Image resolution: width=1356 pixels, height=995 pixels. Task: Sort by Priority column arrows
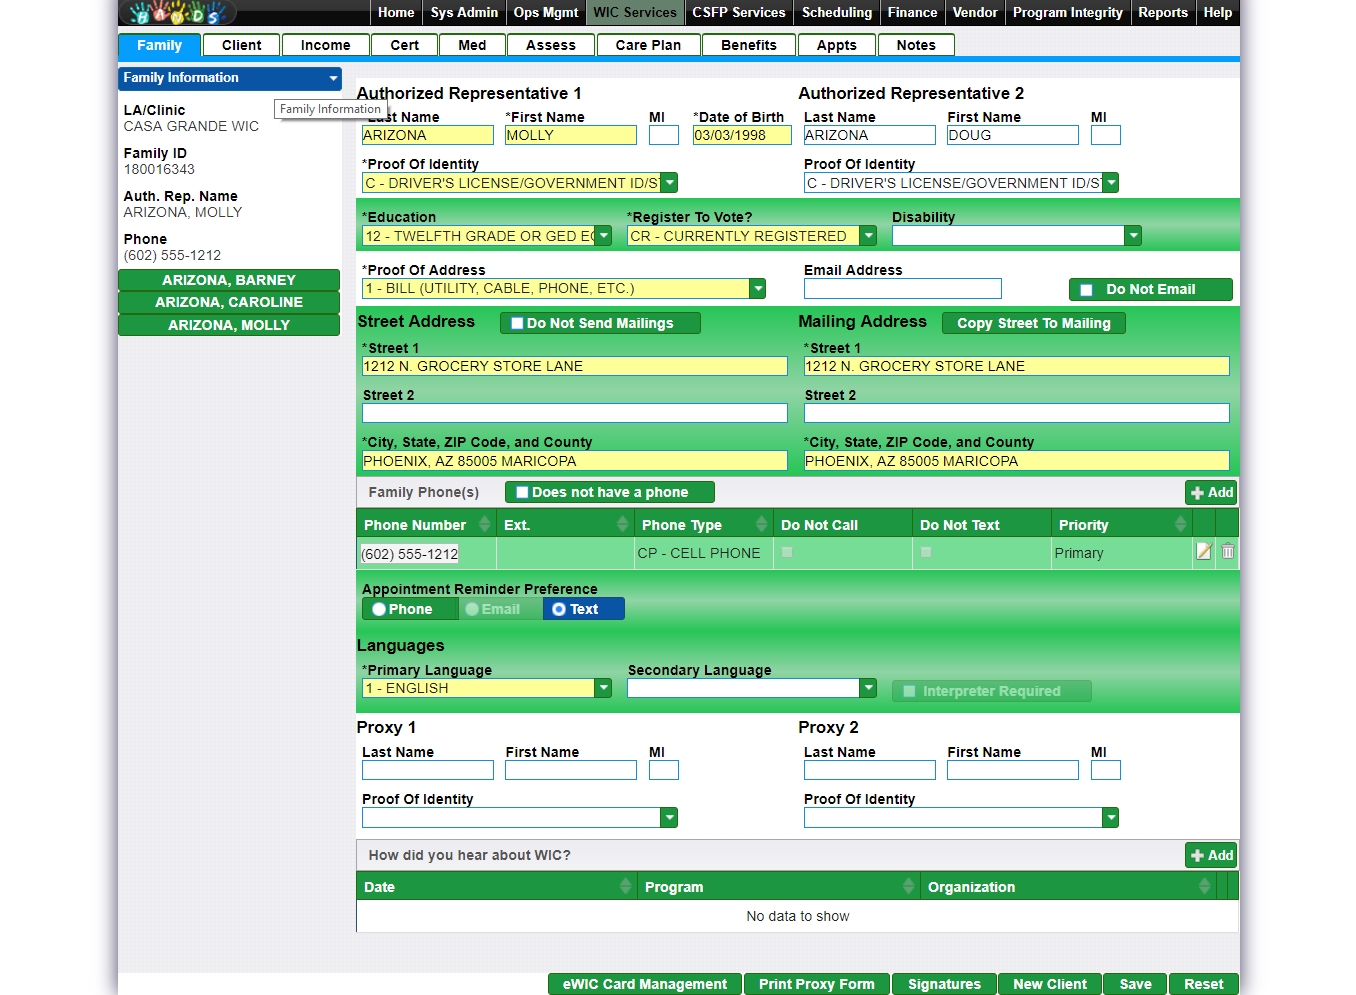[x=1180, y=525]
